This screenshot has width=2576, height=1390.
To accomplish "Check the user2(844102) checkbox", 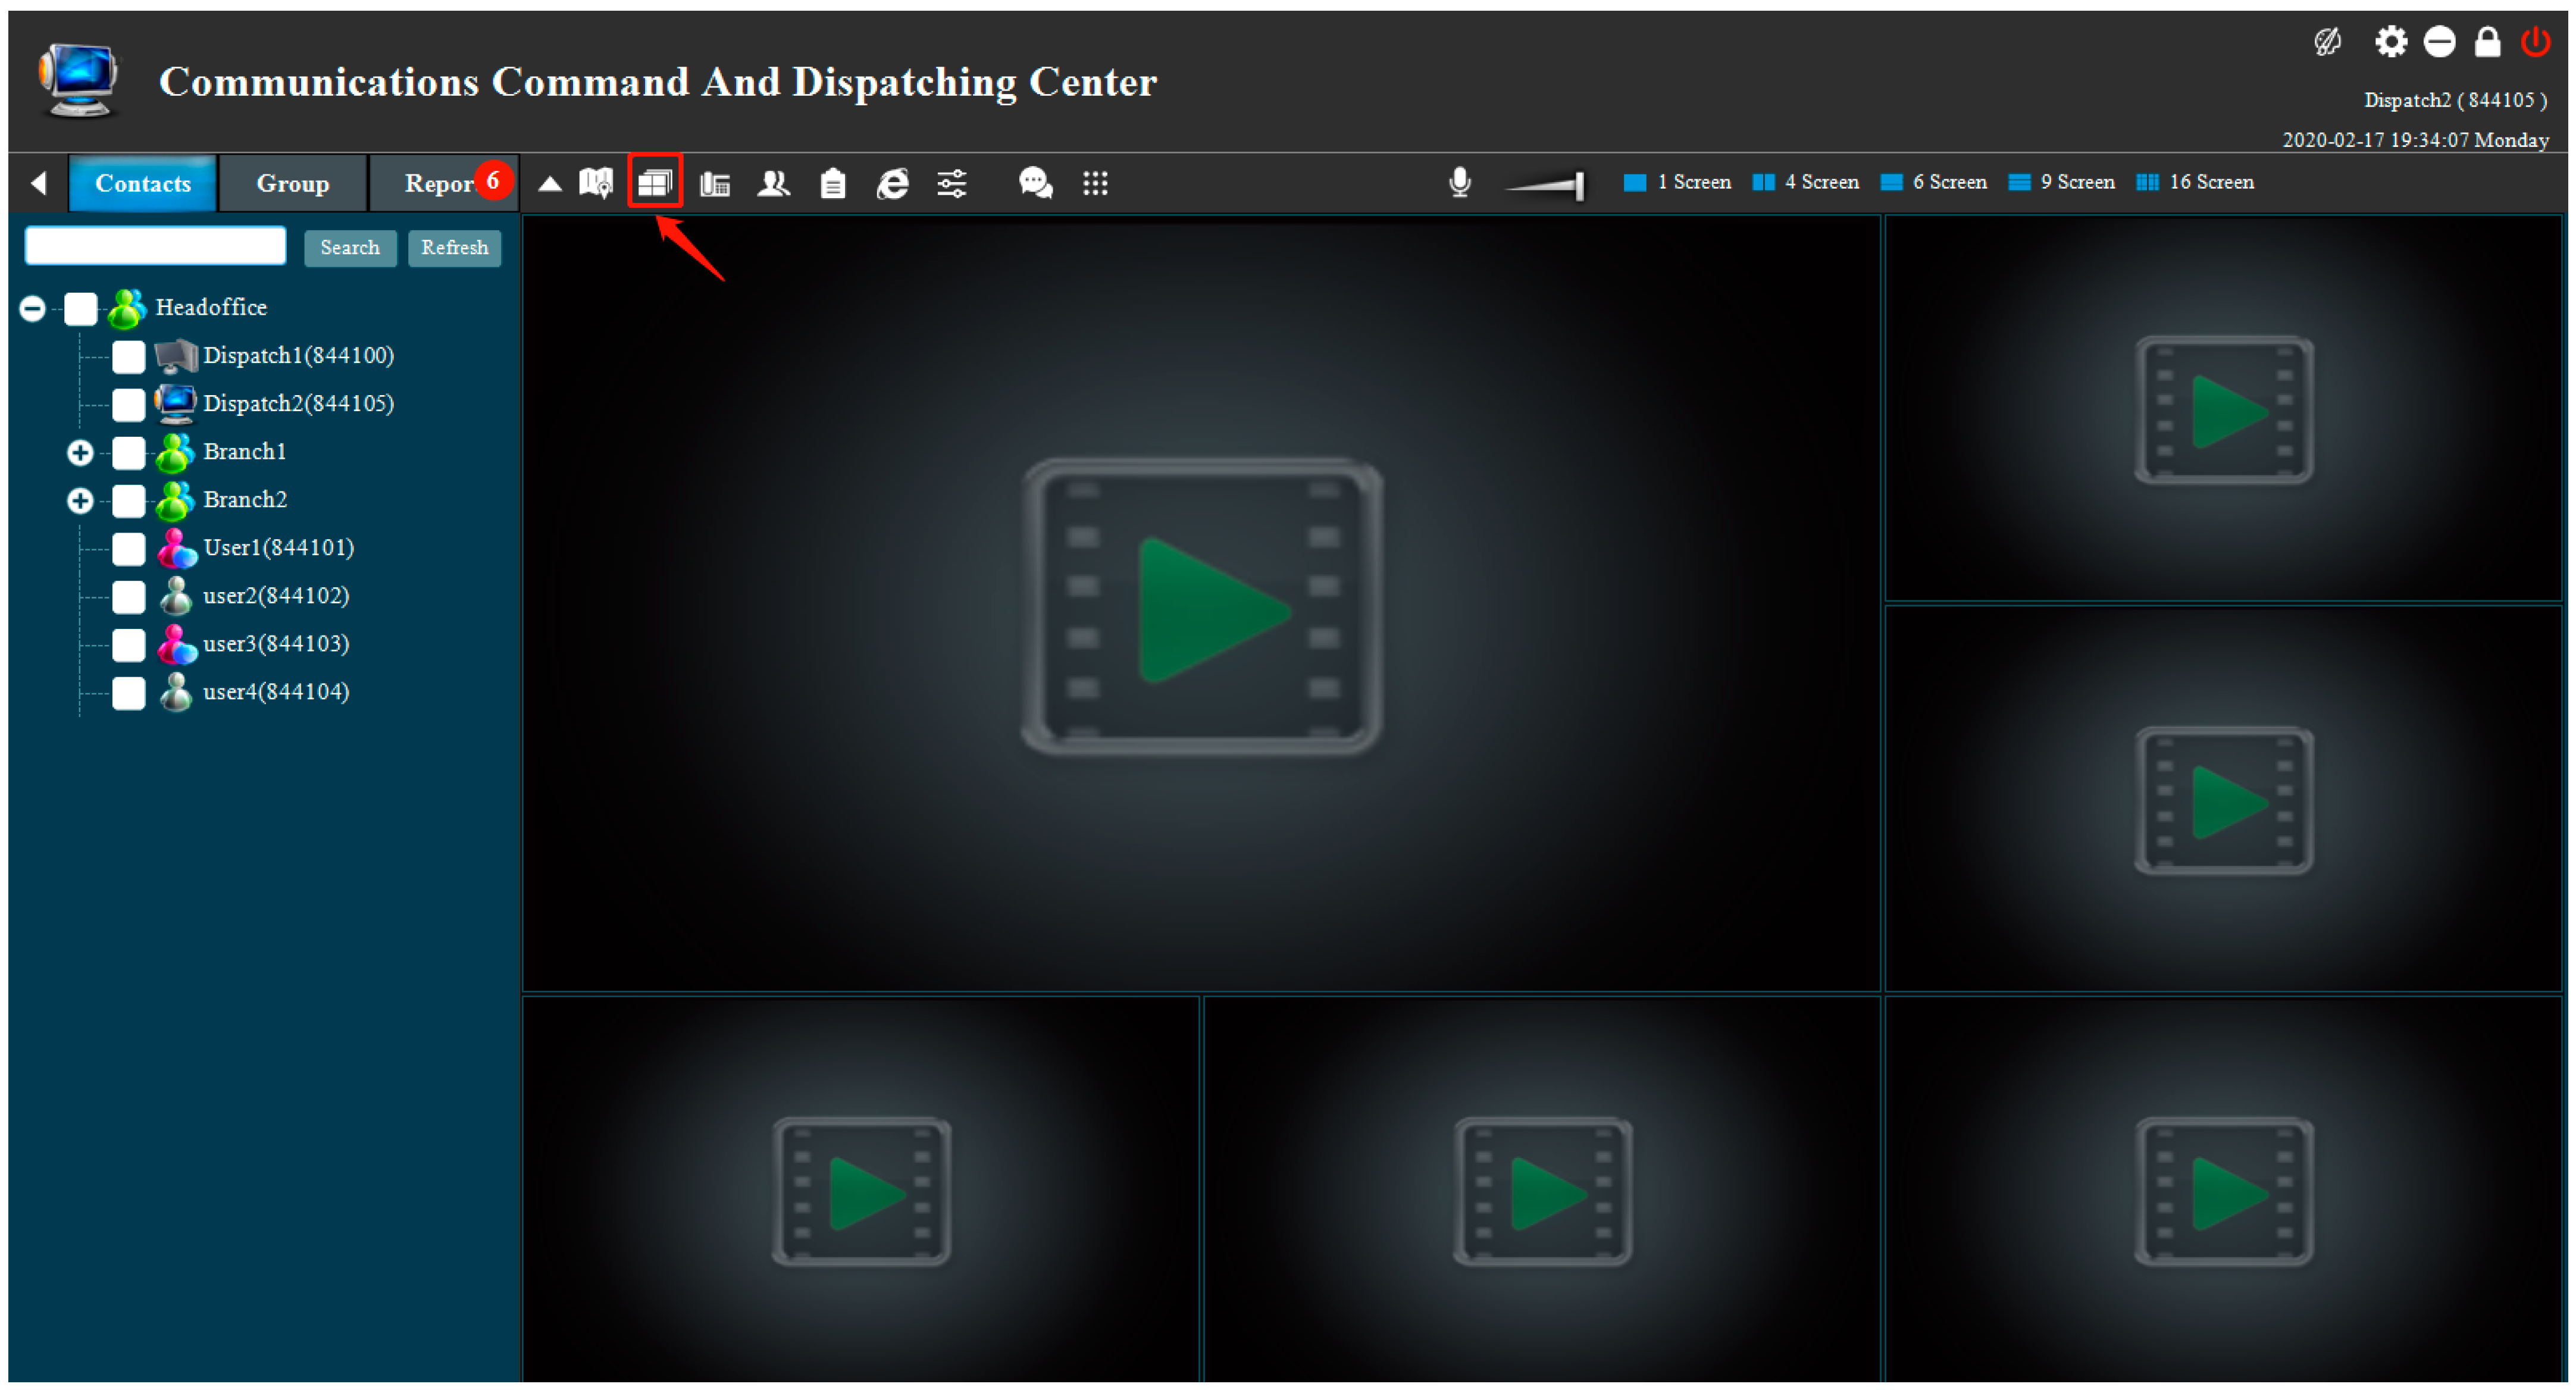I will 128,596.
